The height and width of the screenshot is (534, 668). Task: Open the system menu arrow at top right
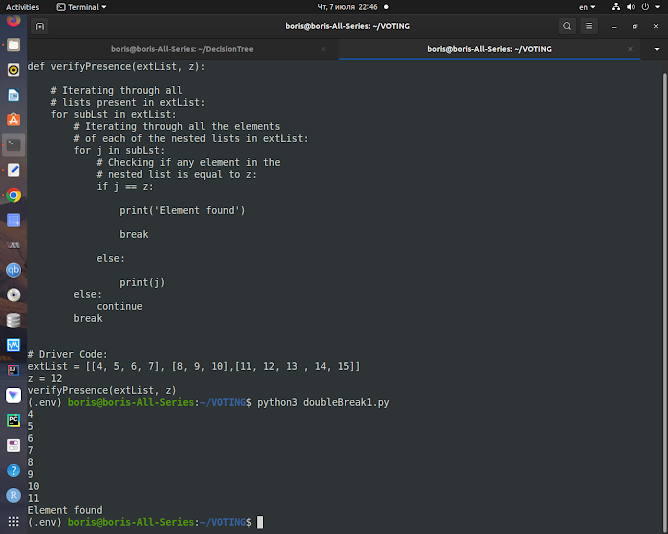657,7
